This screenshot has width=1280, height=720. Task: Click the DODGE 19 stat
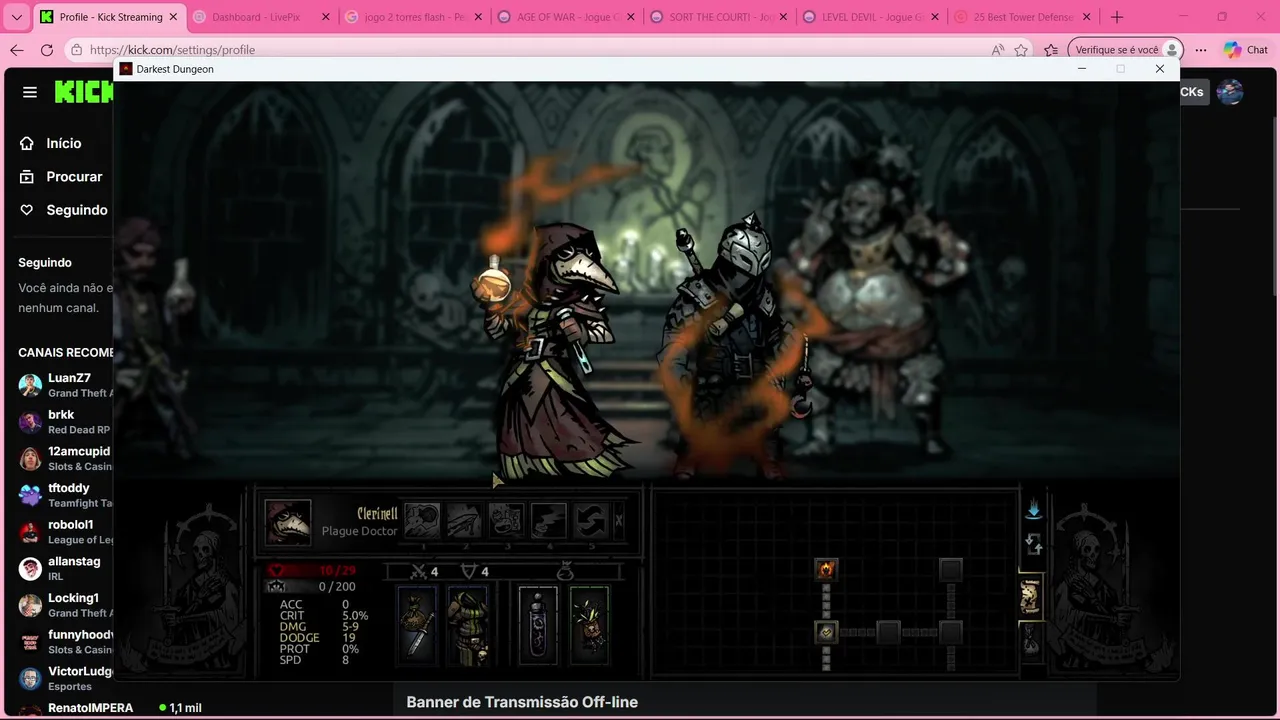coord(317,638)
